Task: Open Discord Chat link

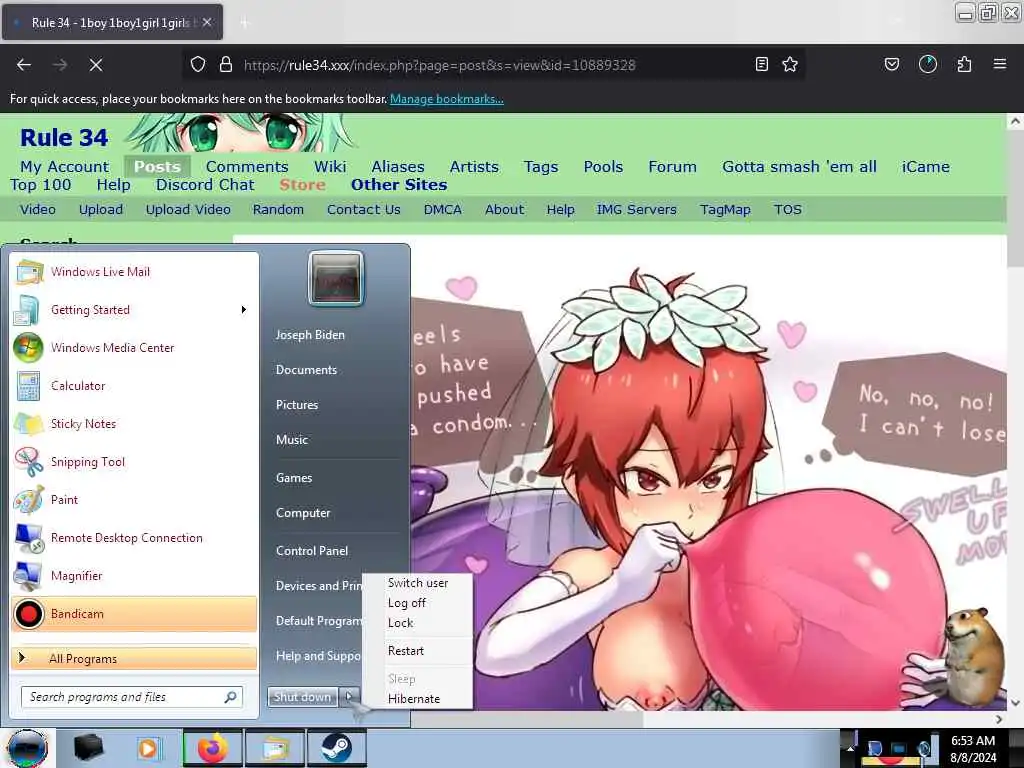Action: click(x=205, y=185)
